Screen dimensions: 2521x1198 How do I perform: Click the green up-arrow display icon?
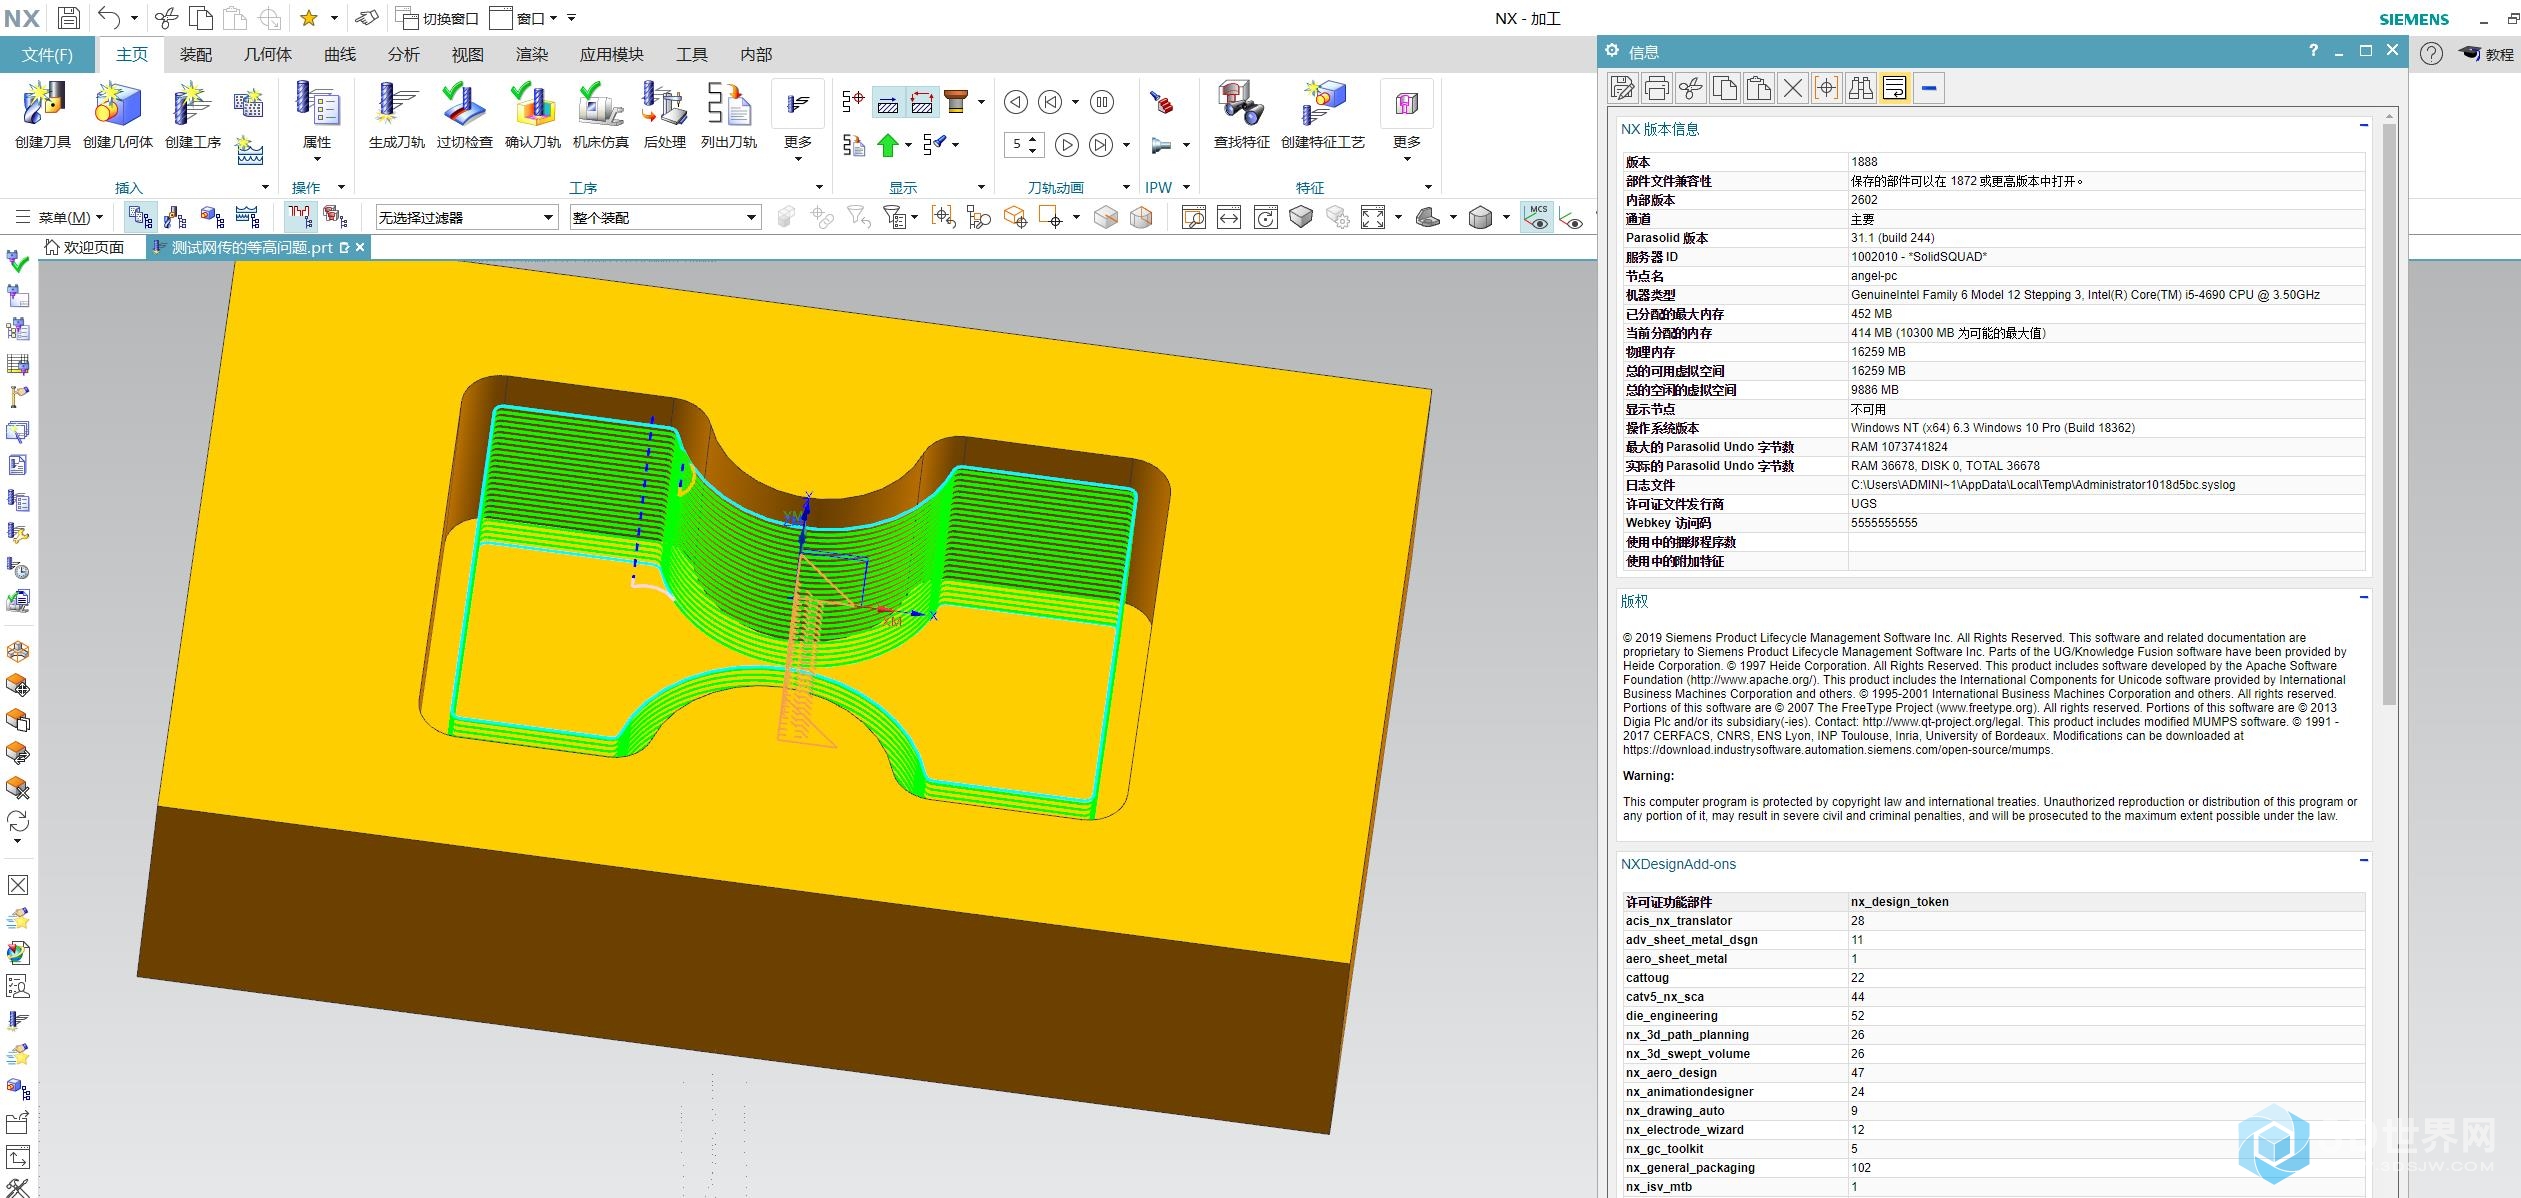tap(888, 145)
